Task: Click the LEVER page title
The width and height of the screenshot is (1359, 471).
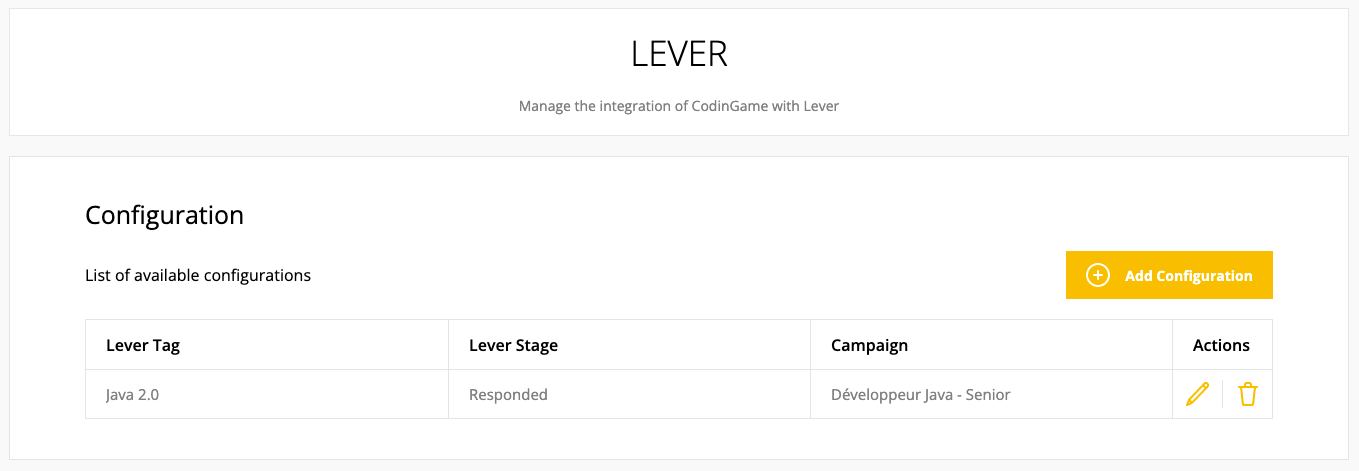Action: (x=679, y=54)
